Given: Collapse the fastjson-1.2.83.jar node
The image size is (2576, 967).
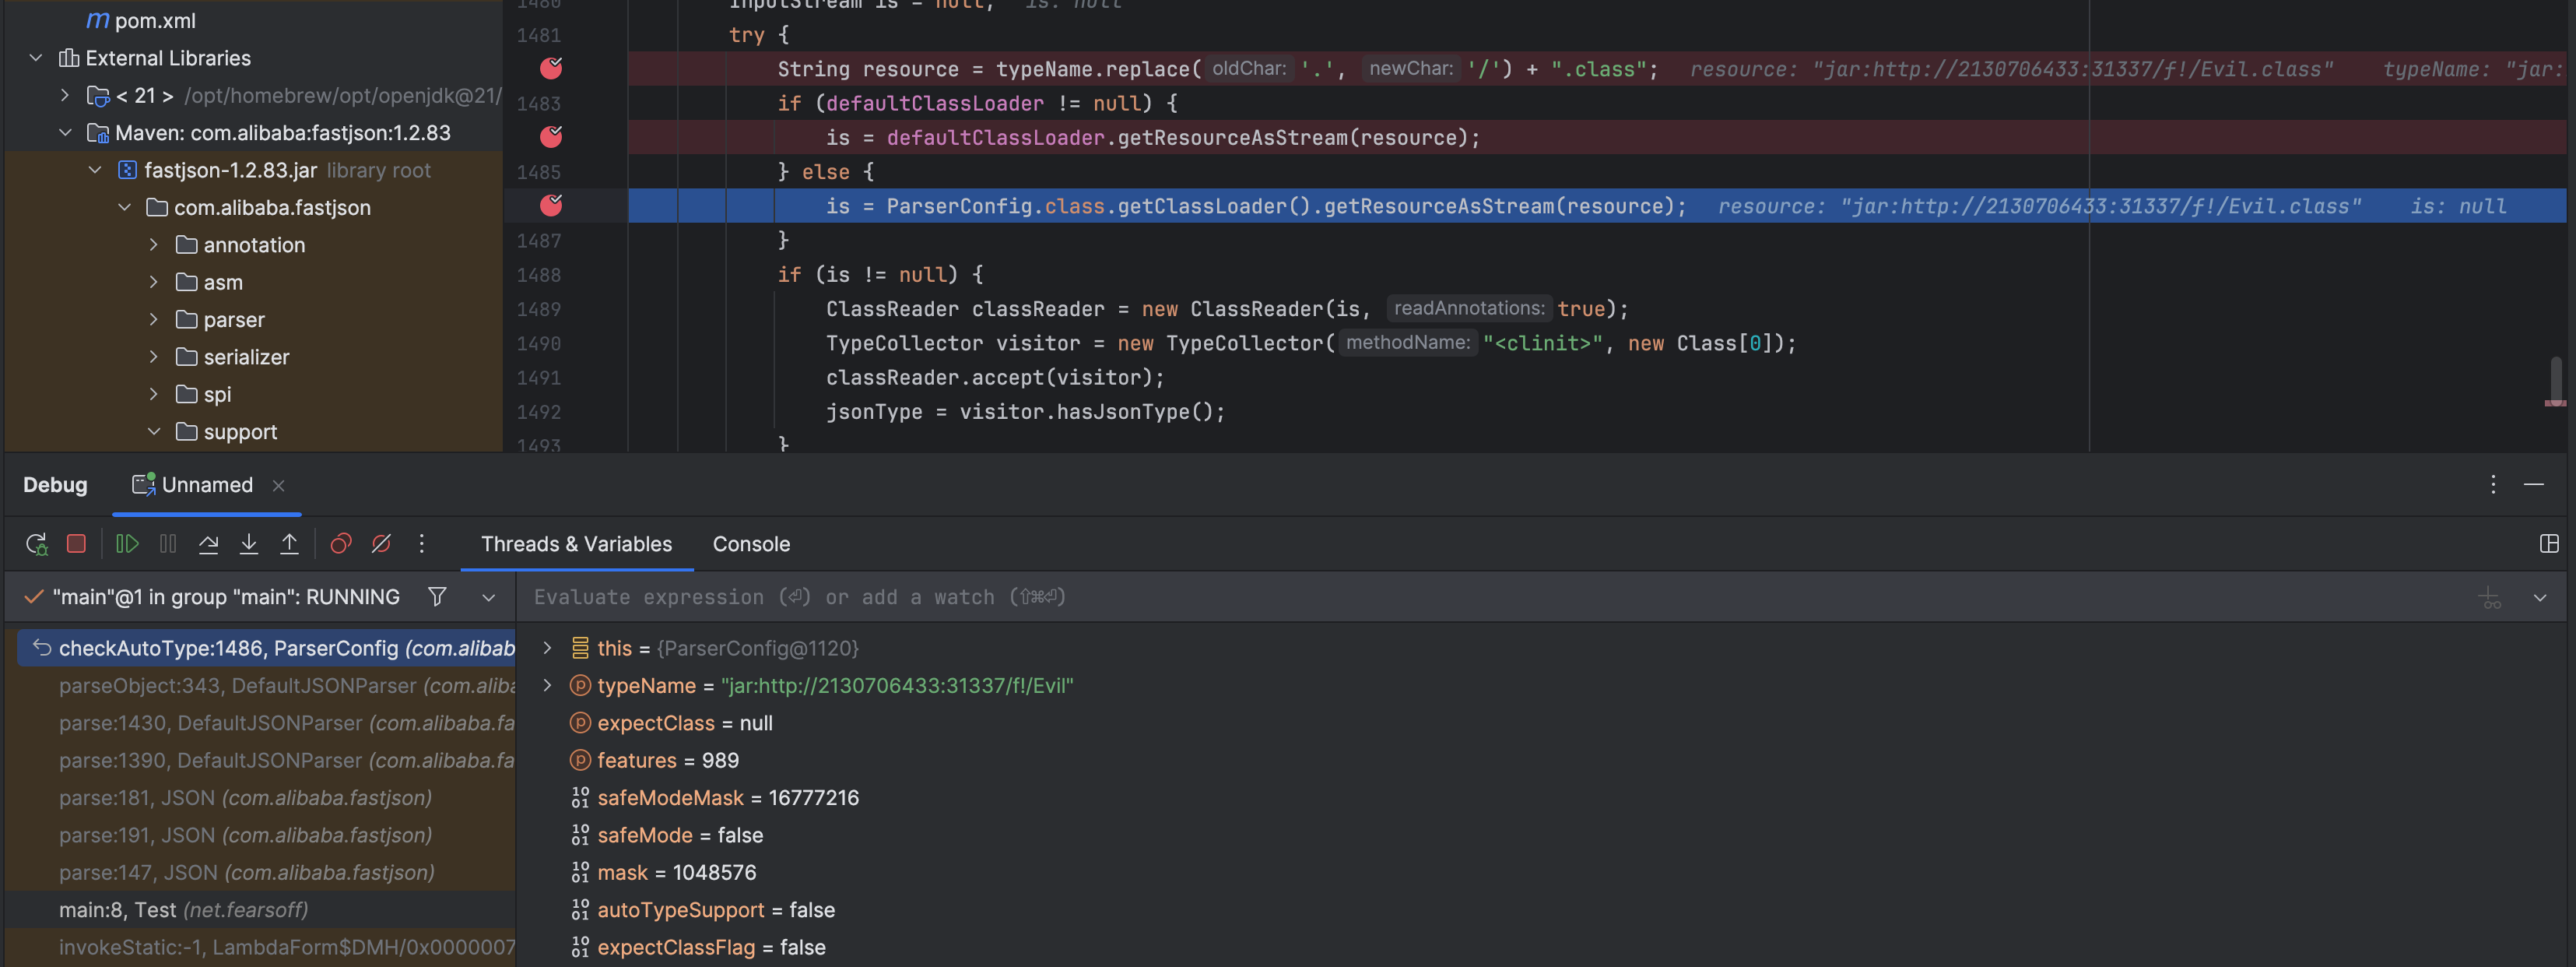Looking at the screenshot, I should (95, 170).
